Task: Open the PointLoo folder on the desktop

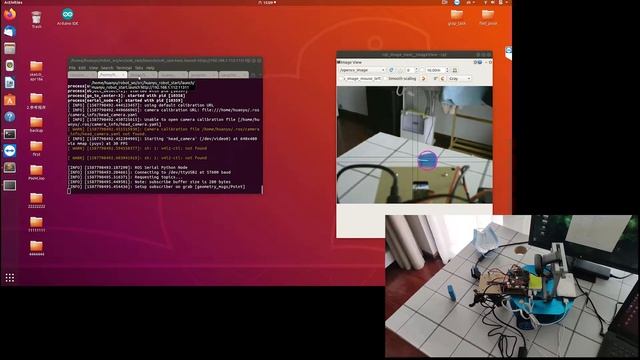Action: click(x=36, y=173)
